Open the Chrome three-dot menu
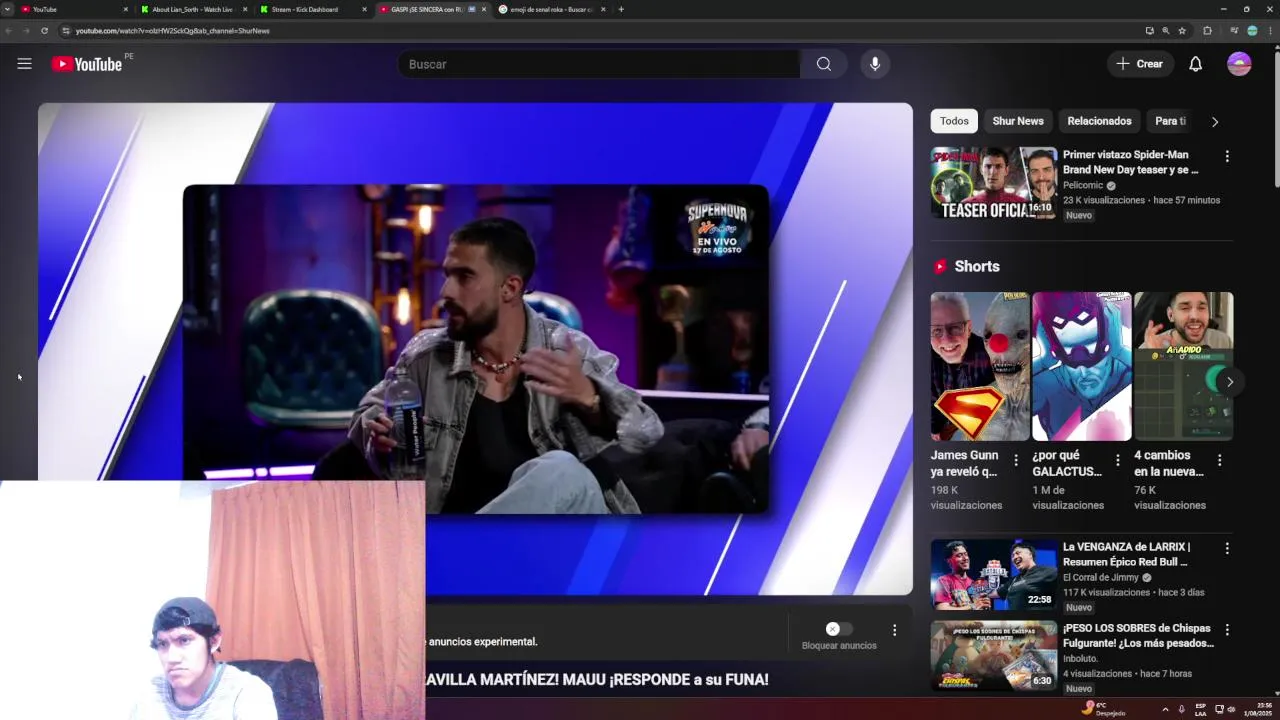This screenshot has width=1280, height=720. [1269, 31]
